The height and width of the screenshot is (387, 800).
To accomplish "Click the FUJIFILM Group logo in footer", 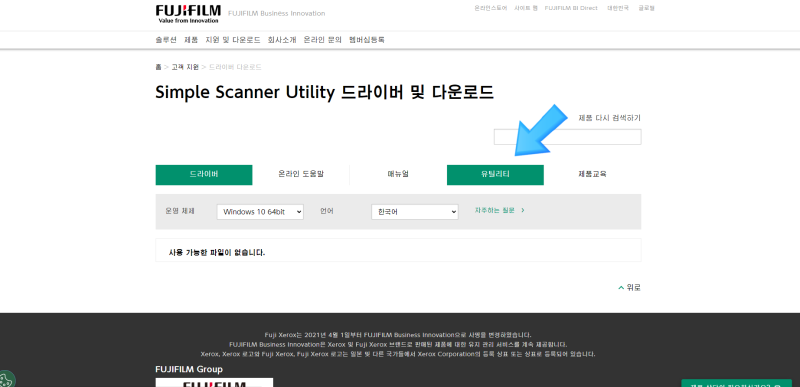I will tap(214, 382).
